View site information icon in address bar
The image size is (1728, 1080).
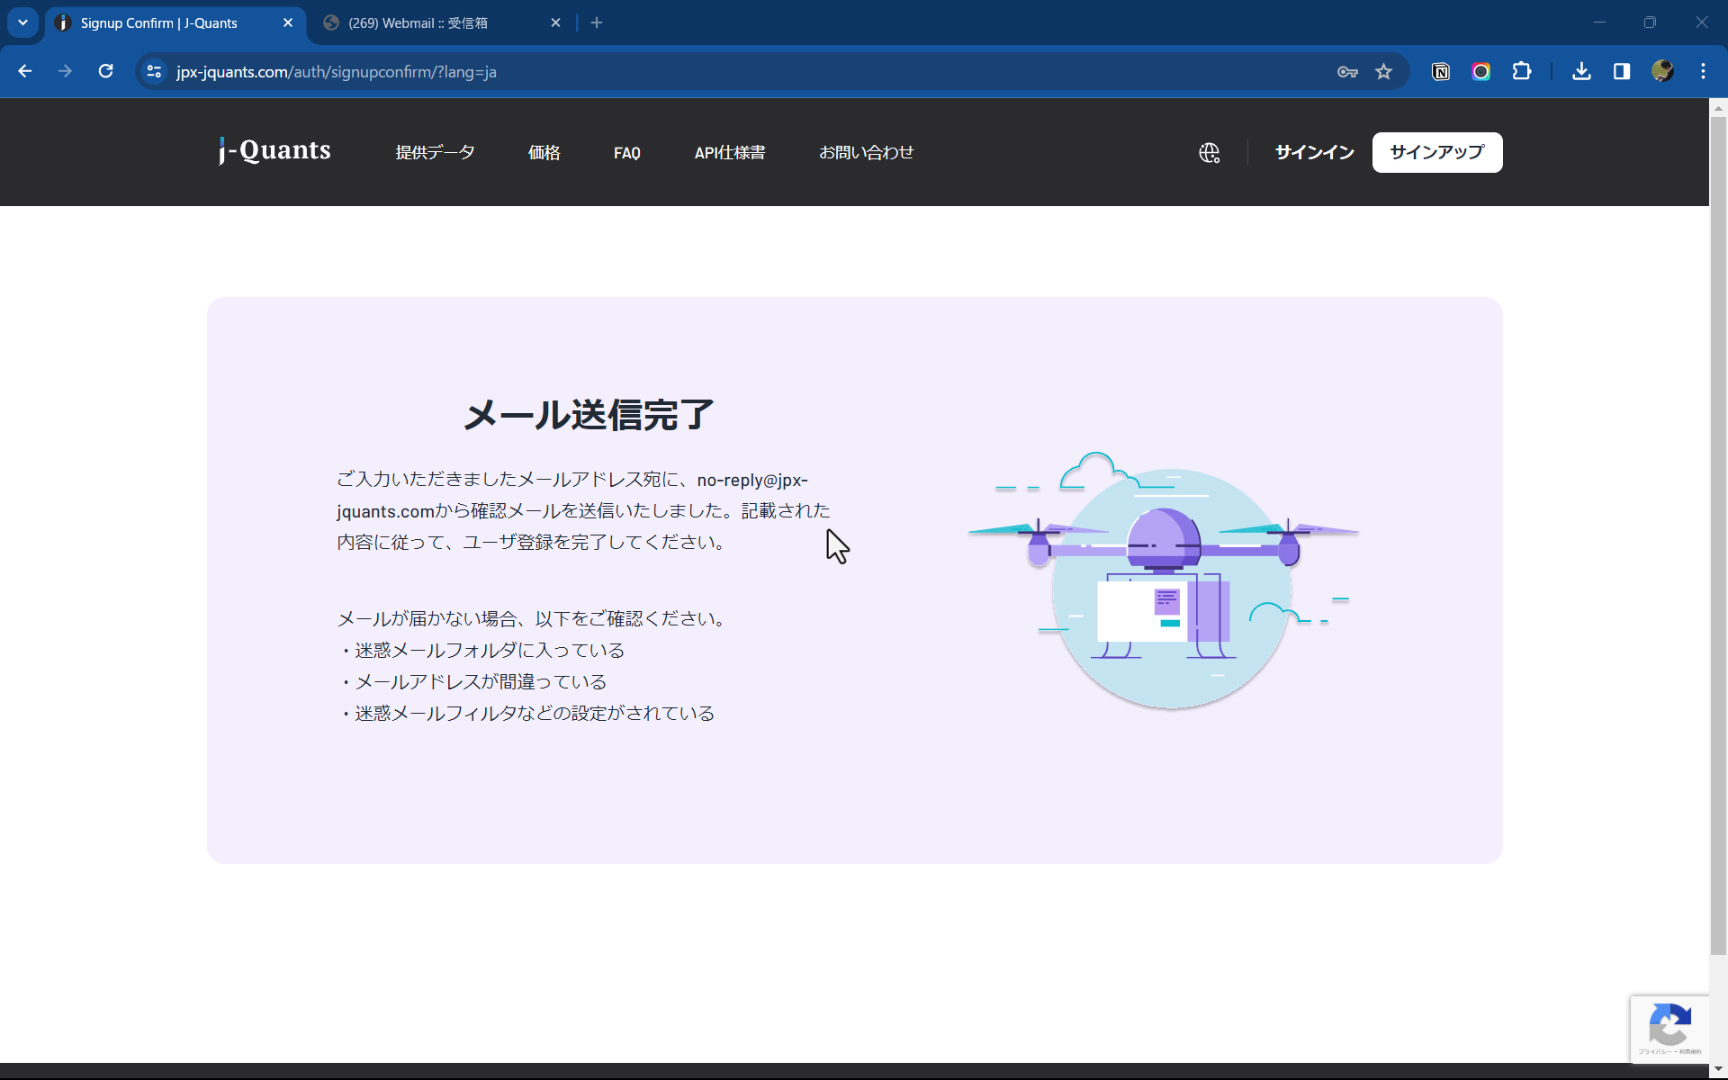pyautogui.click(x=154, y=71)
